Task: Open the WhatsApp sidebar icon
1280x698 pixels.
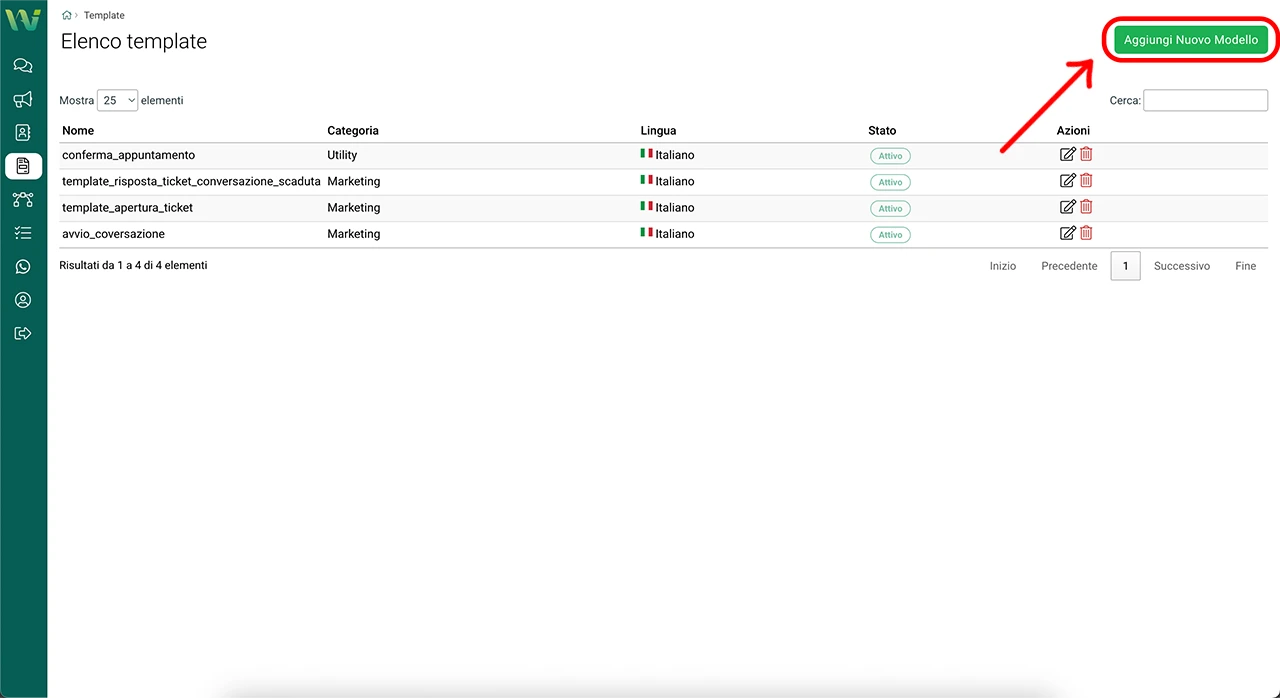Action: [x=23, y=266]
